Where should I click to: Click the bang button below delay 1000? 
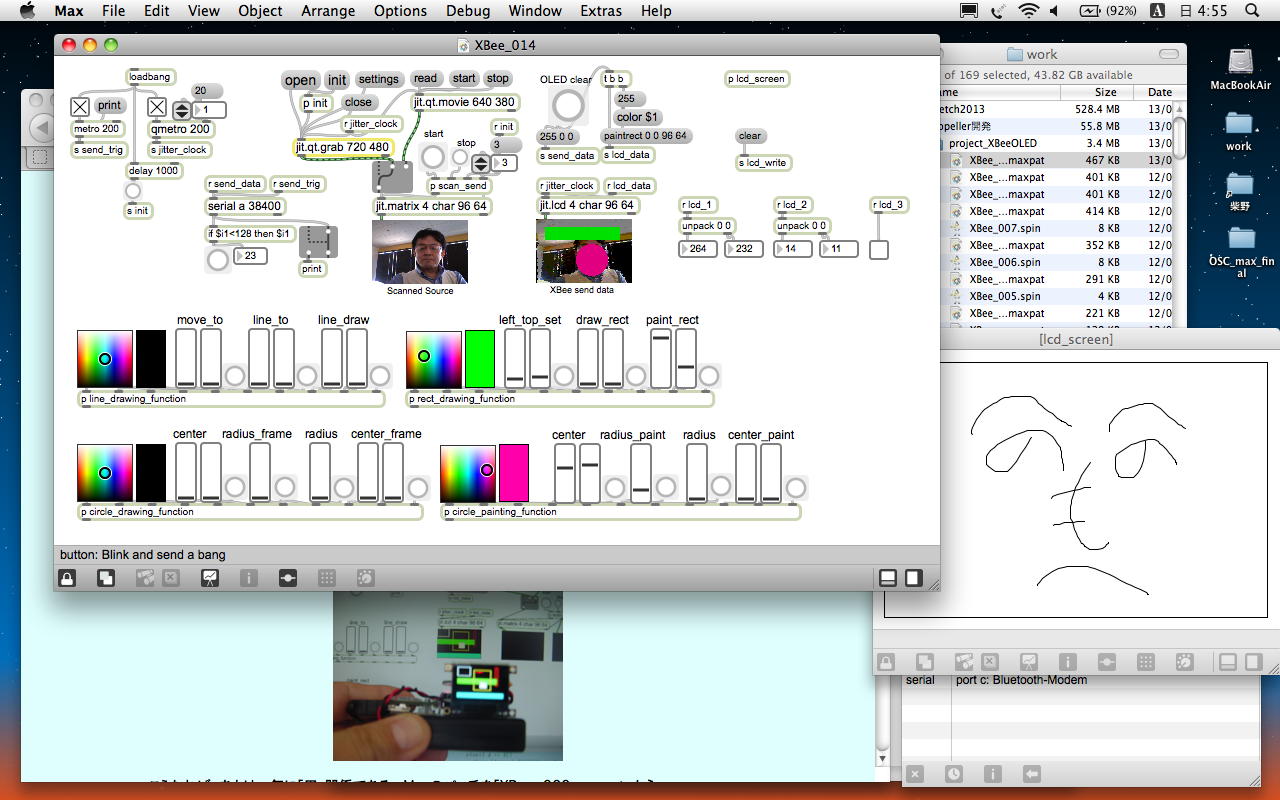tap(133, 191)
